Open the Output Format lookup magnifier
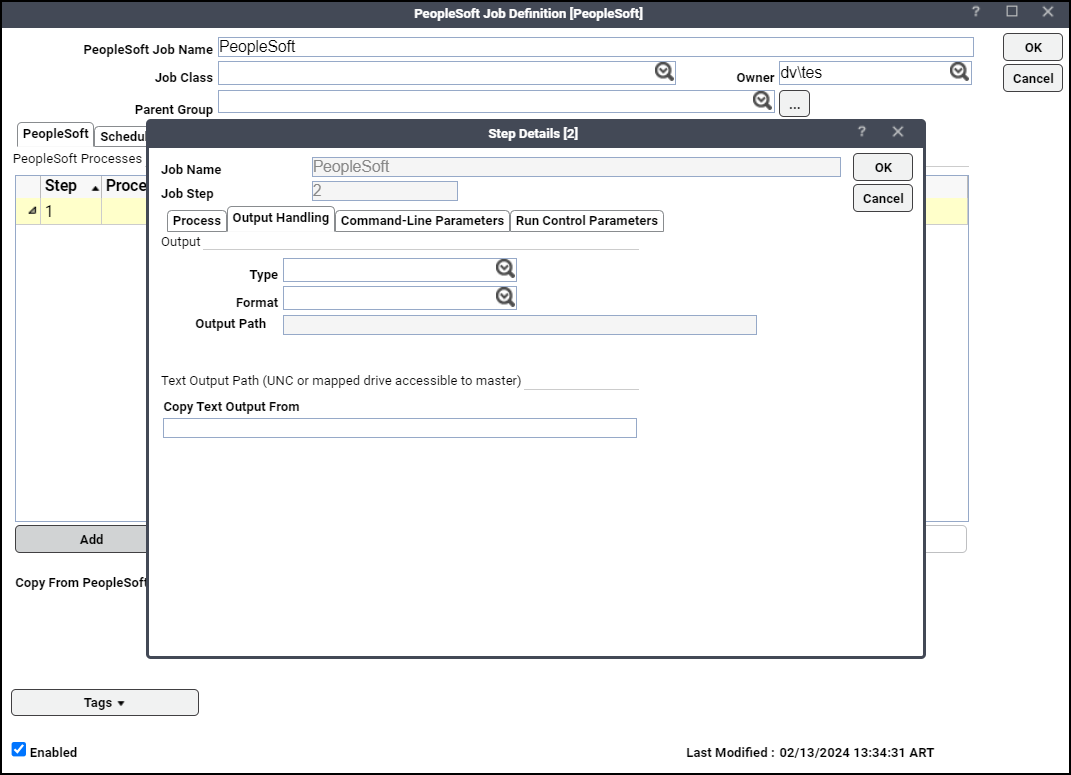The width and height of the screenshot is (1071, 775). coord(505,296)
